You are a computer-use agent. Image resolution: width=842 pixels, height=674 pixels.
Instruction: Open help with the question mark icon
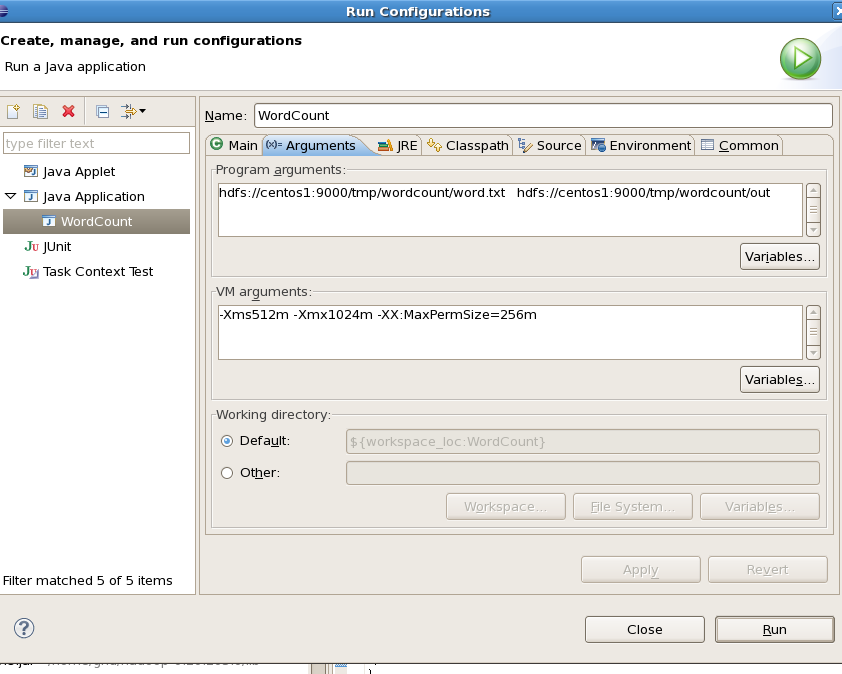[24, 628]
